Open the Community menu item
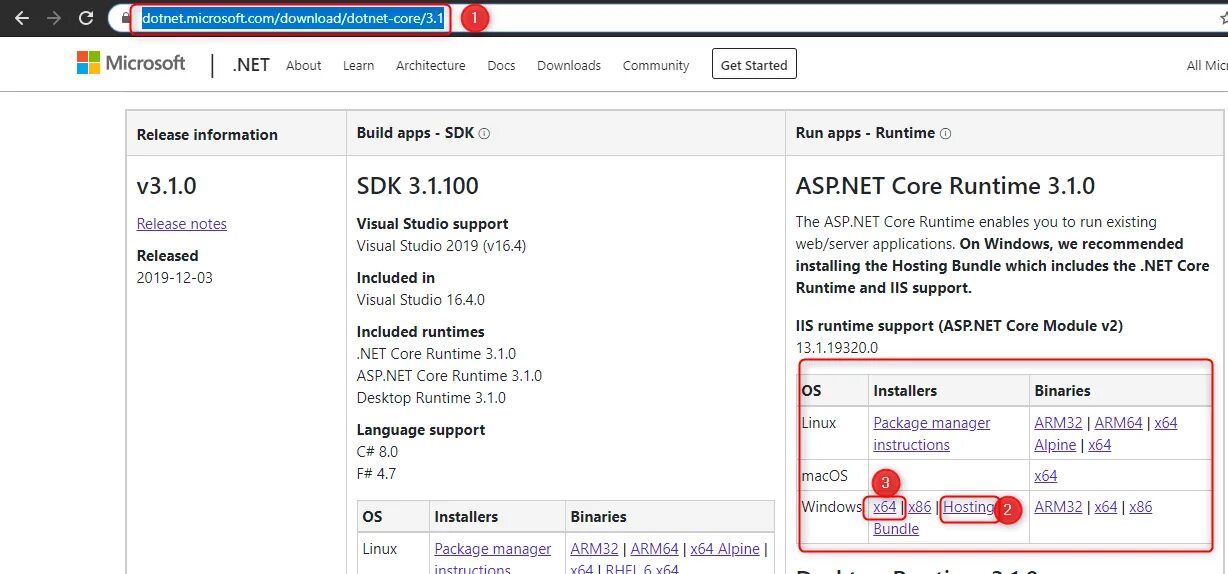The width and height of the screenshot is (1228, 574). pyautogui.click(x=656, y=65)
